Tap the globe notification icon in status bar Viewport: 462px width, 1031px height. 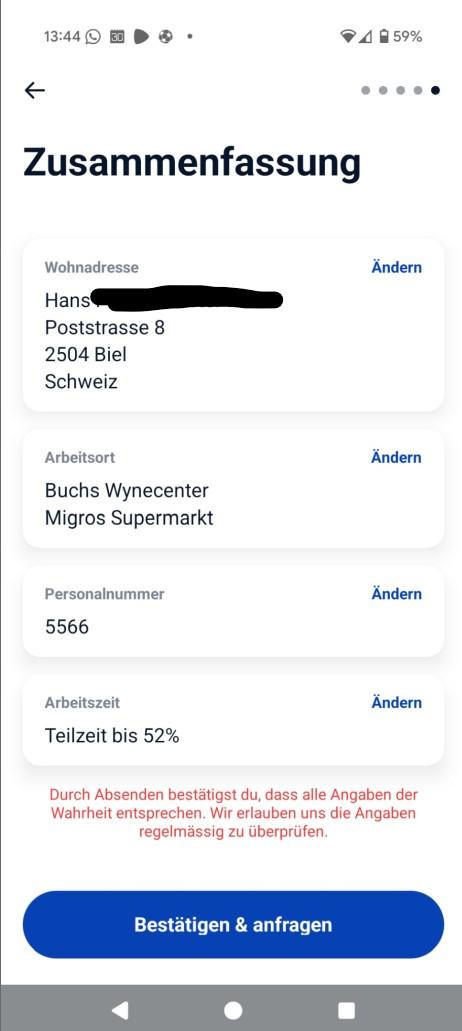[x=166, y=36]
